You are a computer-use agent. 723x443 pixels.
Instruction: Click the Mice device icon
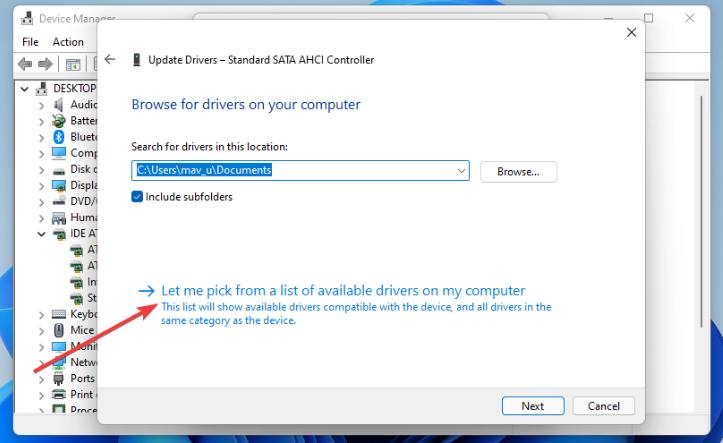pos(59,330)
